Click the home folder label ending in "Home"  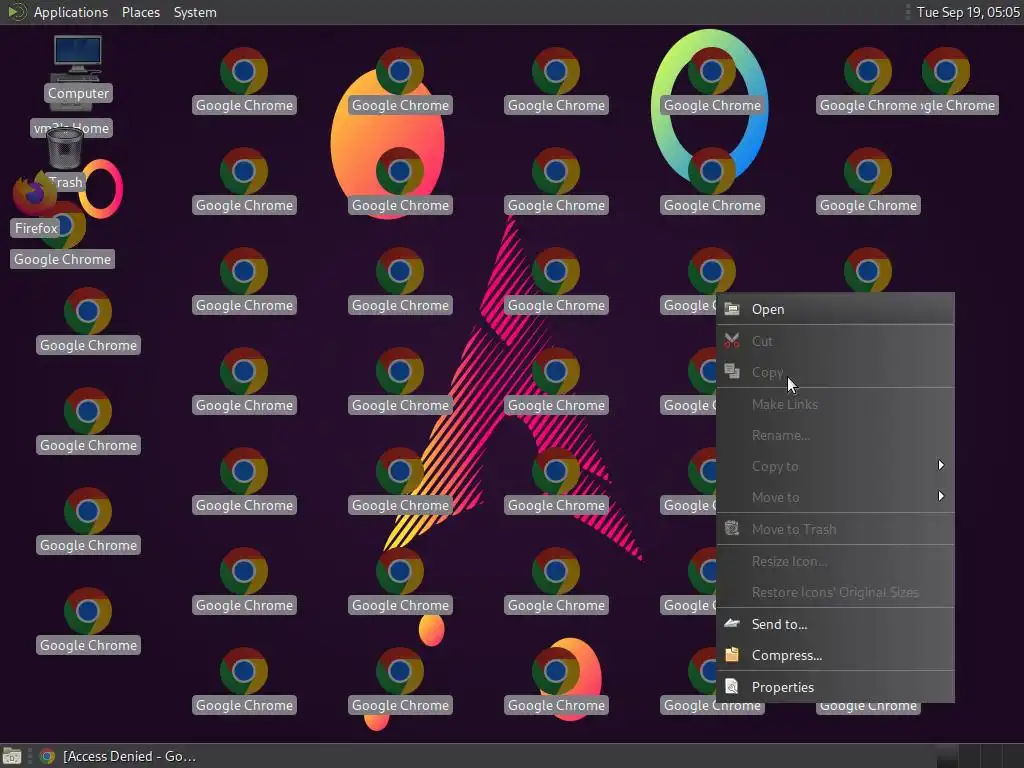coord(71,128)
